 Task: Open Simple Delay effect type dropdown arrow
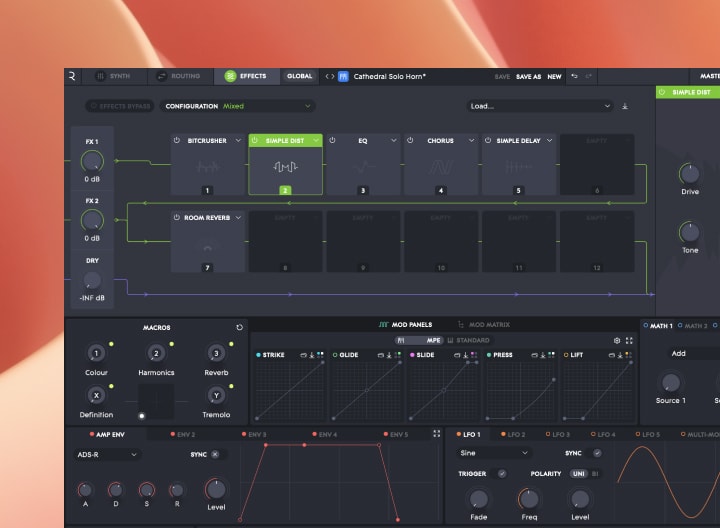[x=549, y=140]
